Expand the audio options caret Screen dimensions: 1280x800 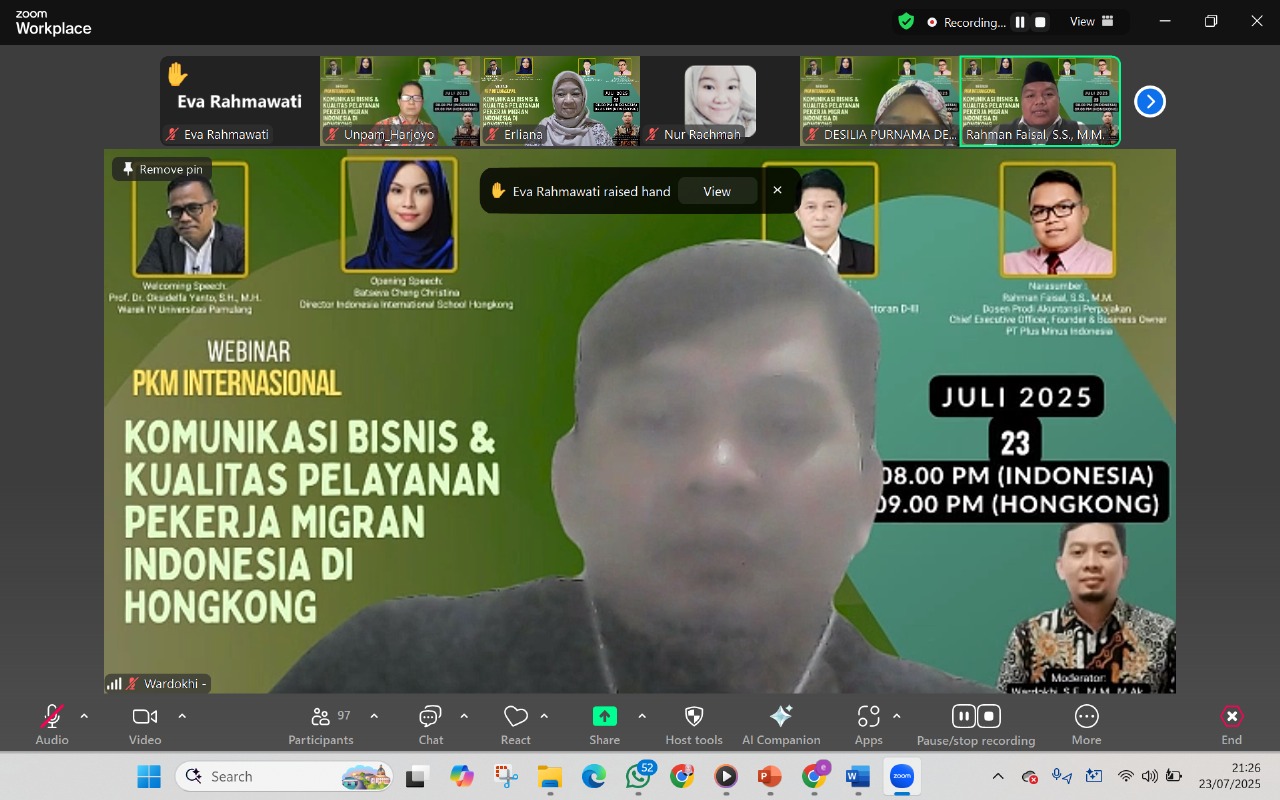(84, 716)
